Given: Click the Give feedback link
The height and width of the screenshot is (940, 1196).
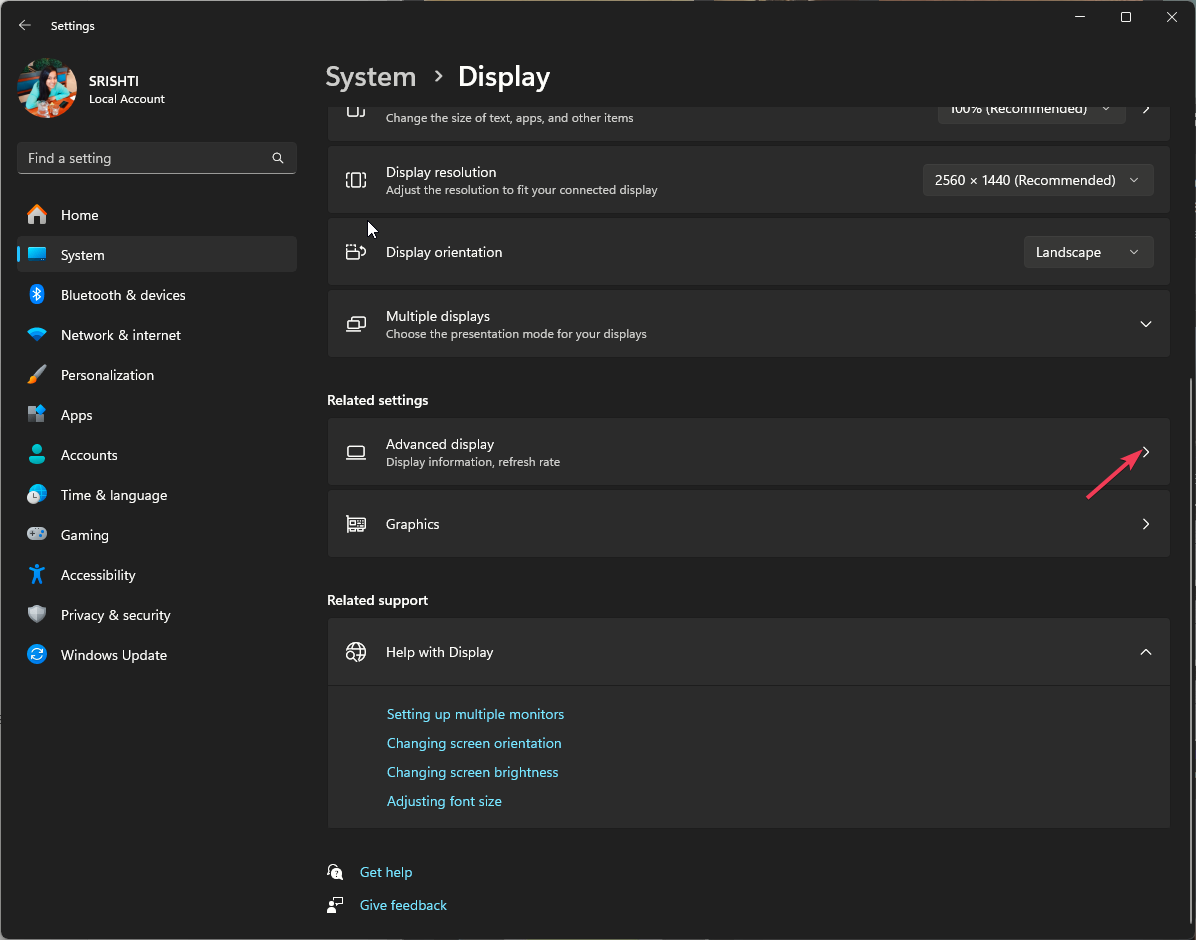Looking at the screenshot, I should coord(403,905).
